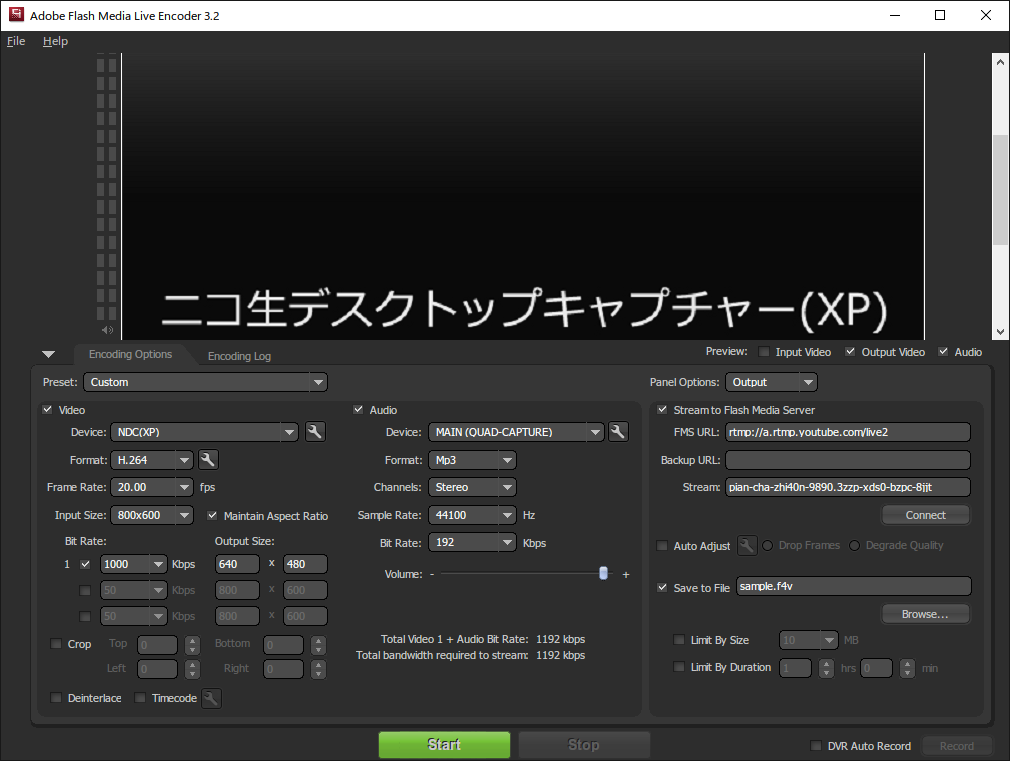Open the File menu
1010x761 pixels.
click(x=16, y=41)
